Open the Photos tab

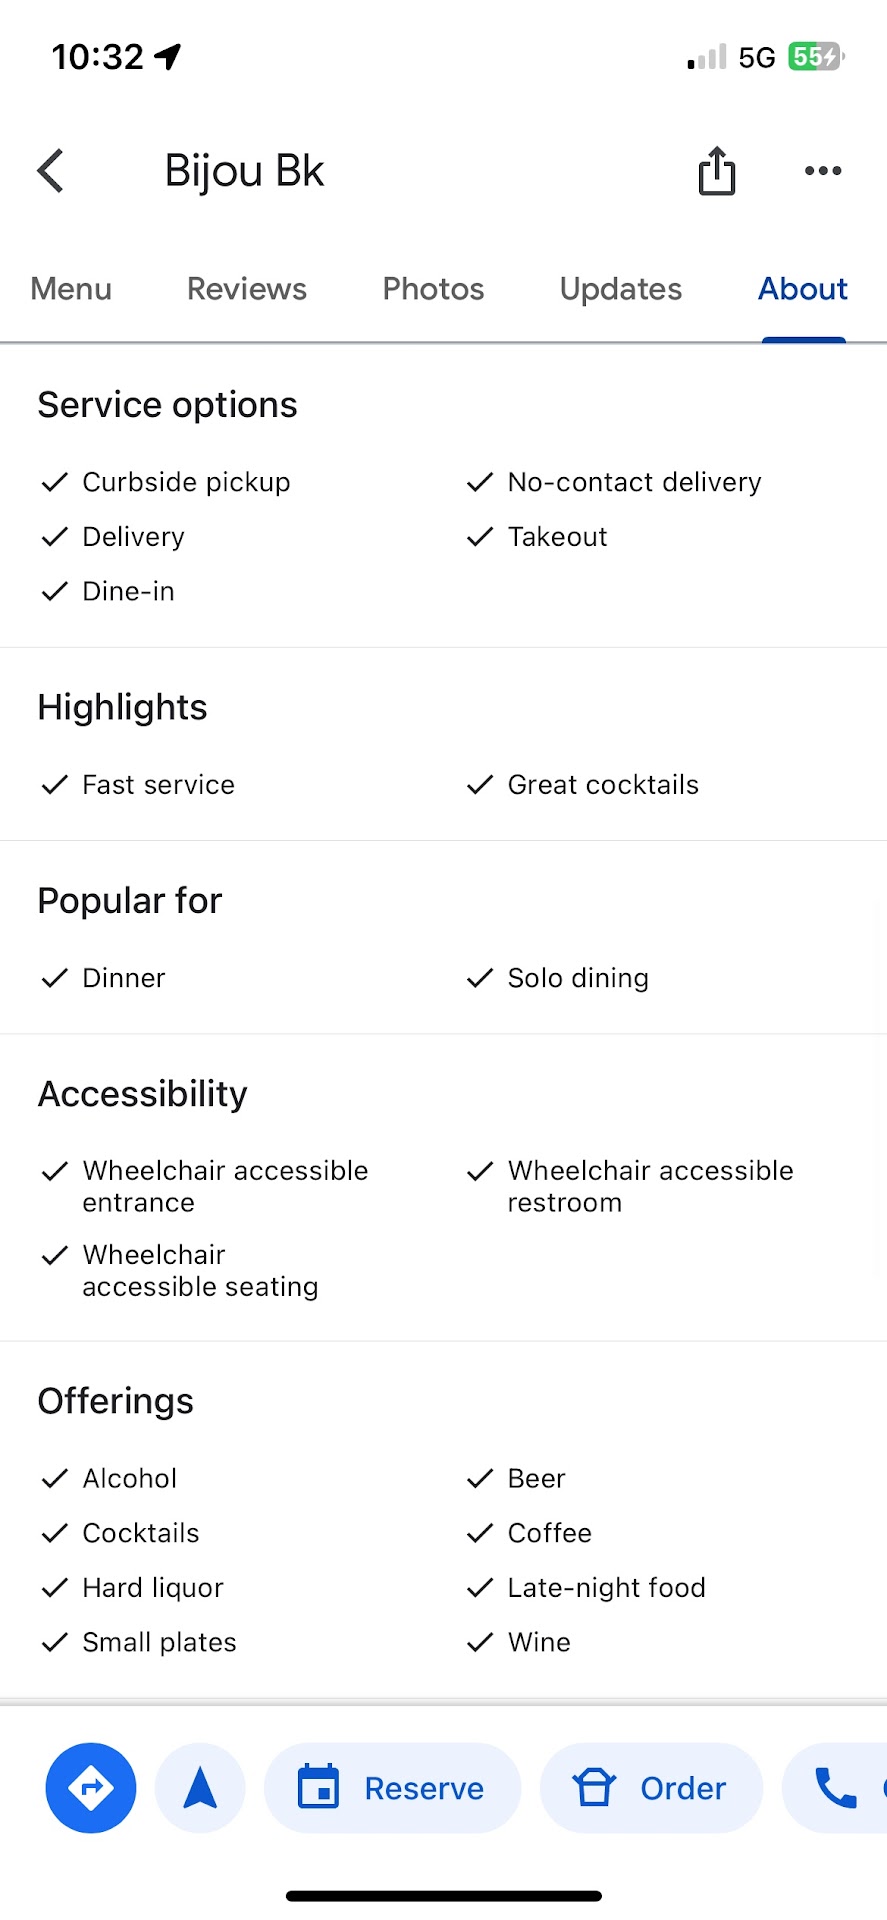click(433, 289)
